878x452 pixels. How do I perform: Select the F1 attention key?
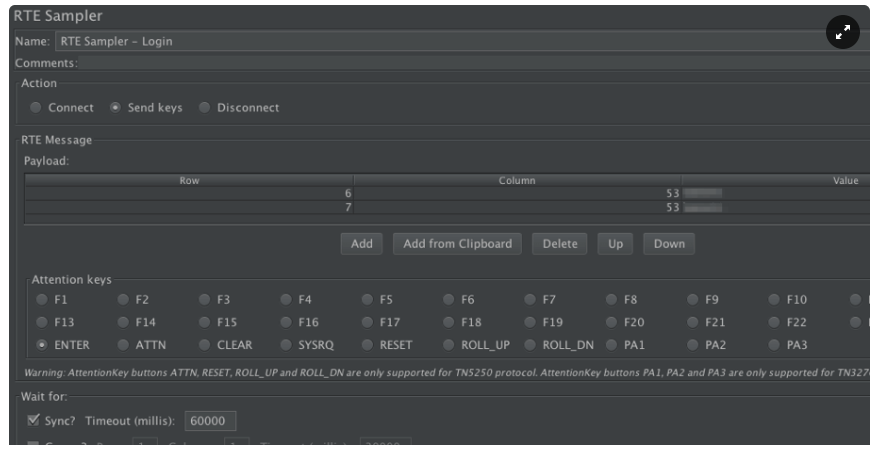click(x=41, y=299)
